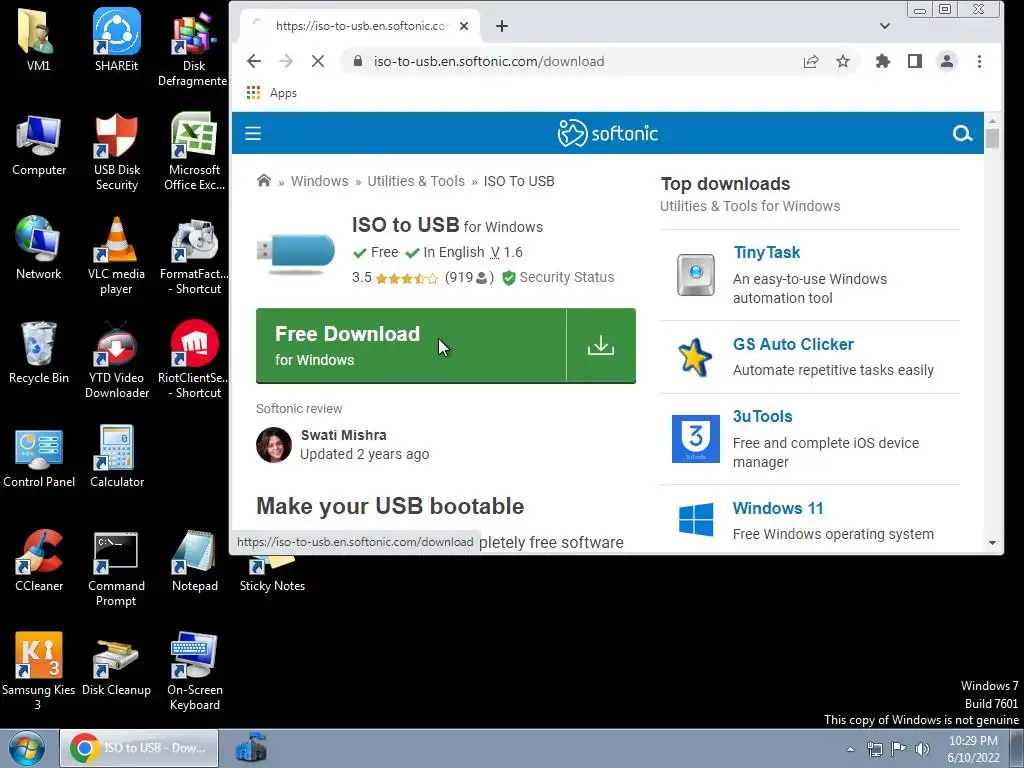The image size is (1024, 768).
Task: Click the ISO to USB drive thumbnail
Action: [x=296, y=253]
